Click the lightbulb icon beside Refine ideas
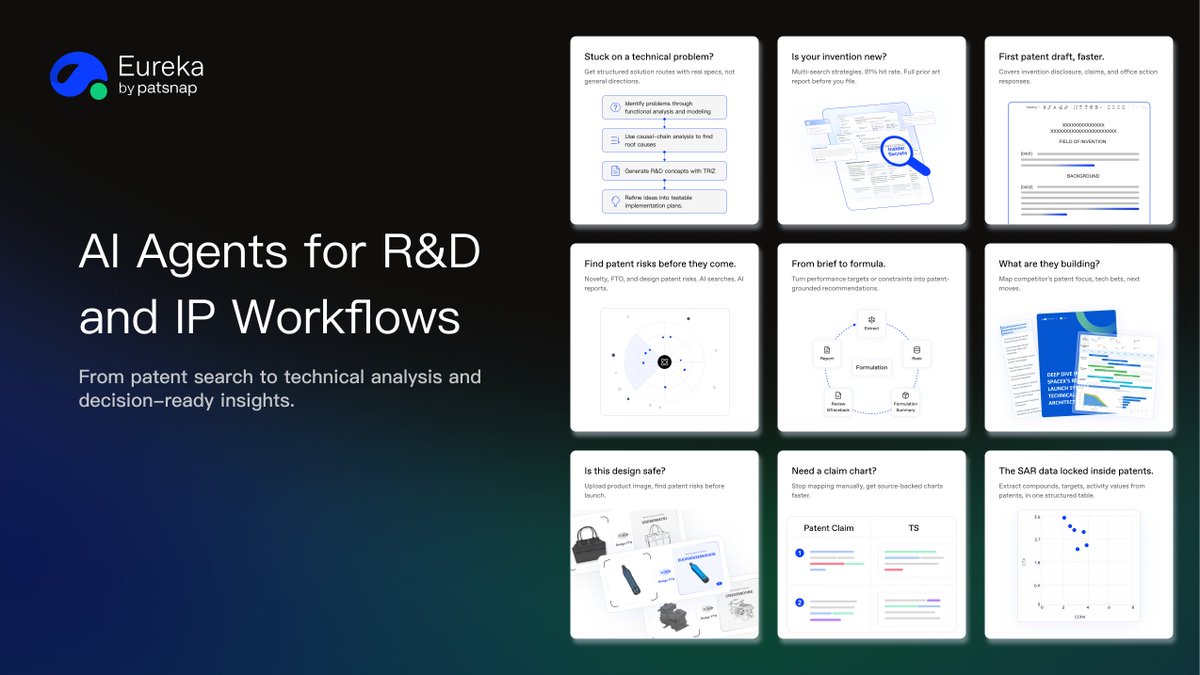This screenshot has height=675, width=1200. 615,201
